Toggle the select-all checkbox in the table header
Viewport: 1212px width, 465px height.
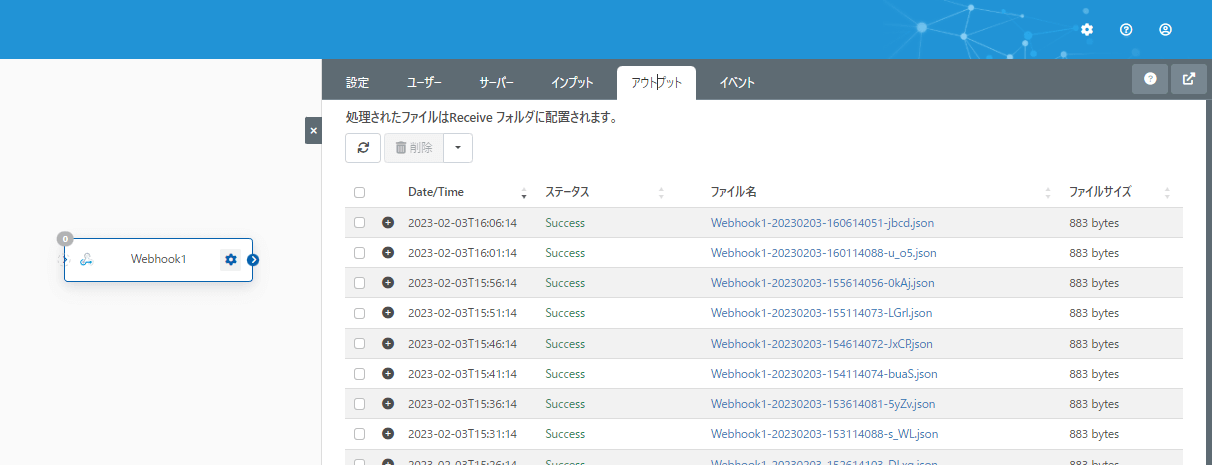pos(360,193)
